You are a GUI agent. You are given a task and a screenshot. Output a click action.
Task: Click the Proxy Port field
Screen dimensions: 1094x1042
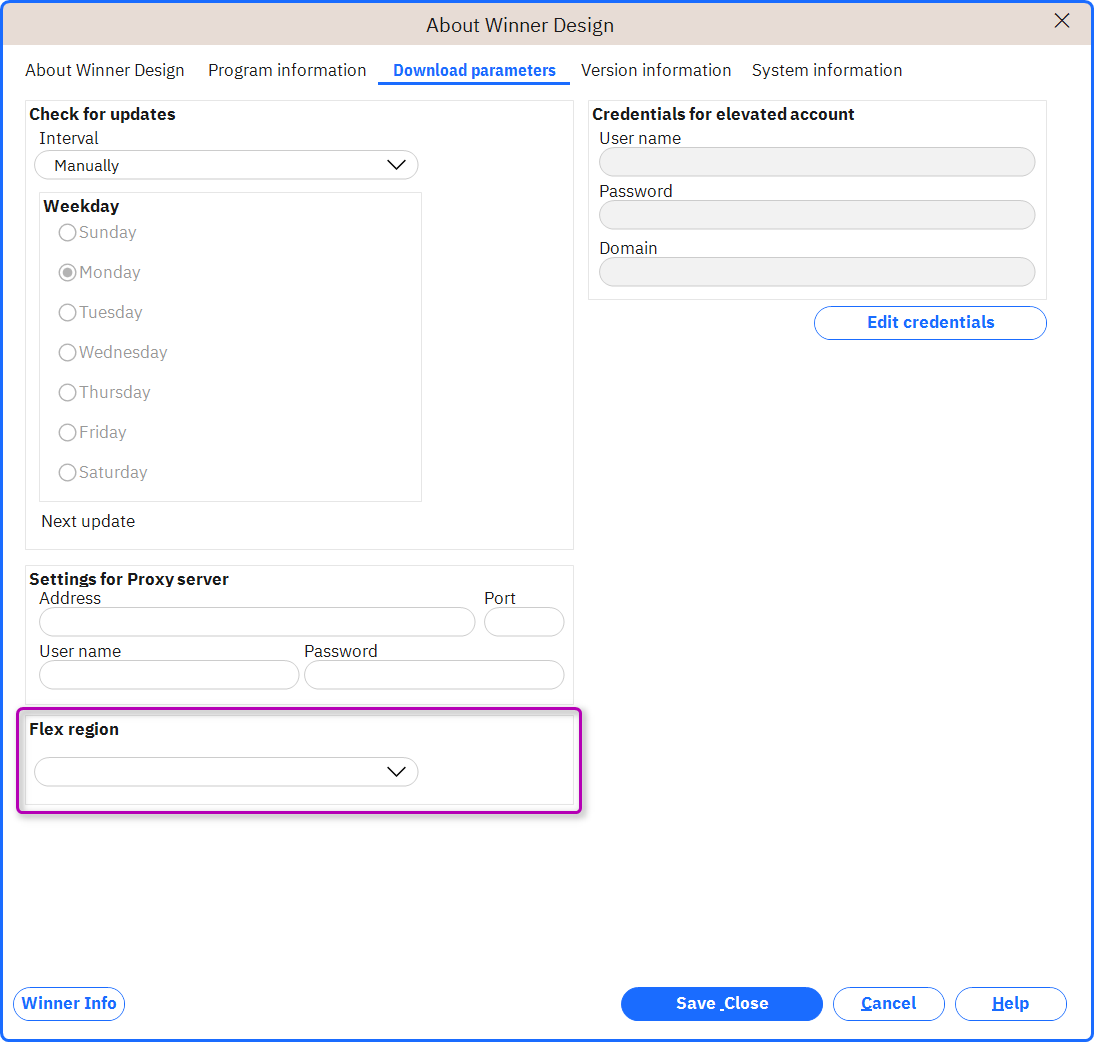[524, 622]
